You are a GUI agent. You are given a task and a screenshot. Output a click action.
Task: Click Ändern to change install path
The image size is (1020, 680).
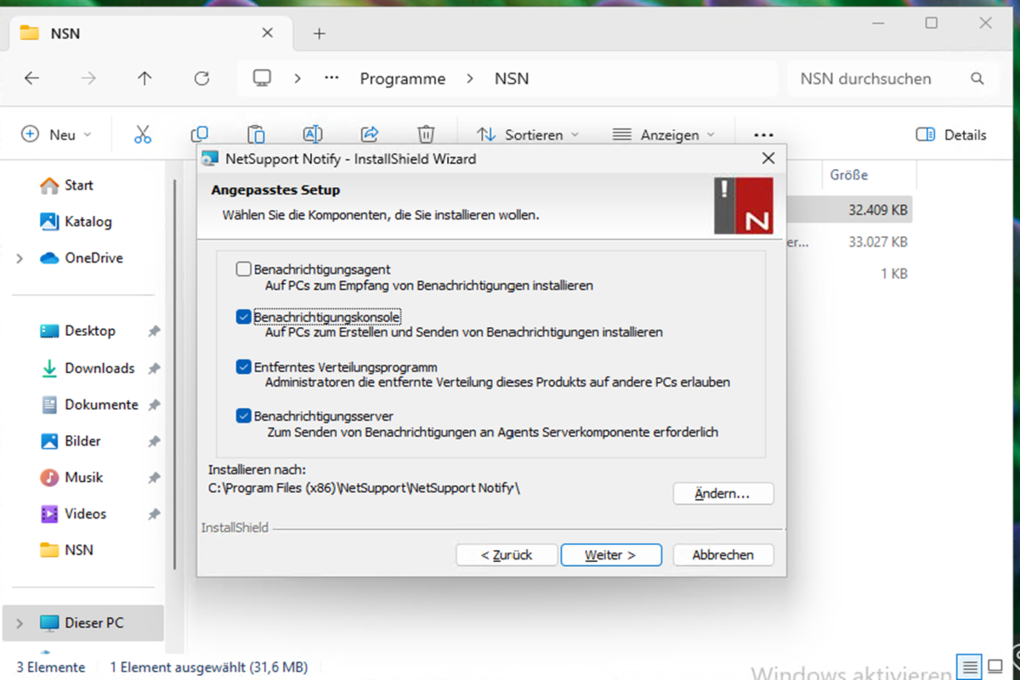pos(723,494)
